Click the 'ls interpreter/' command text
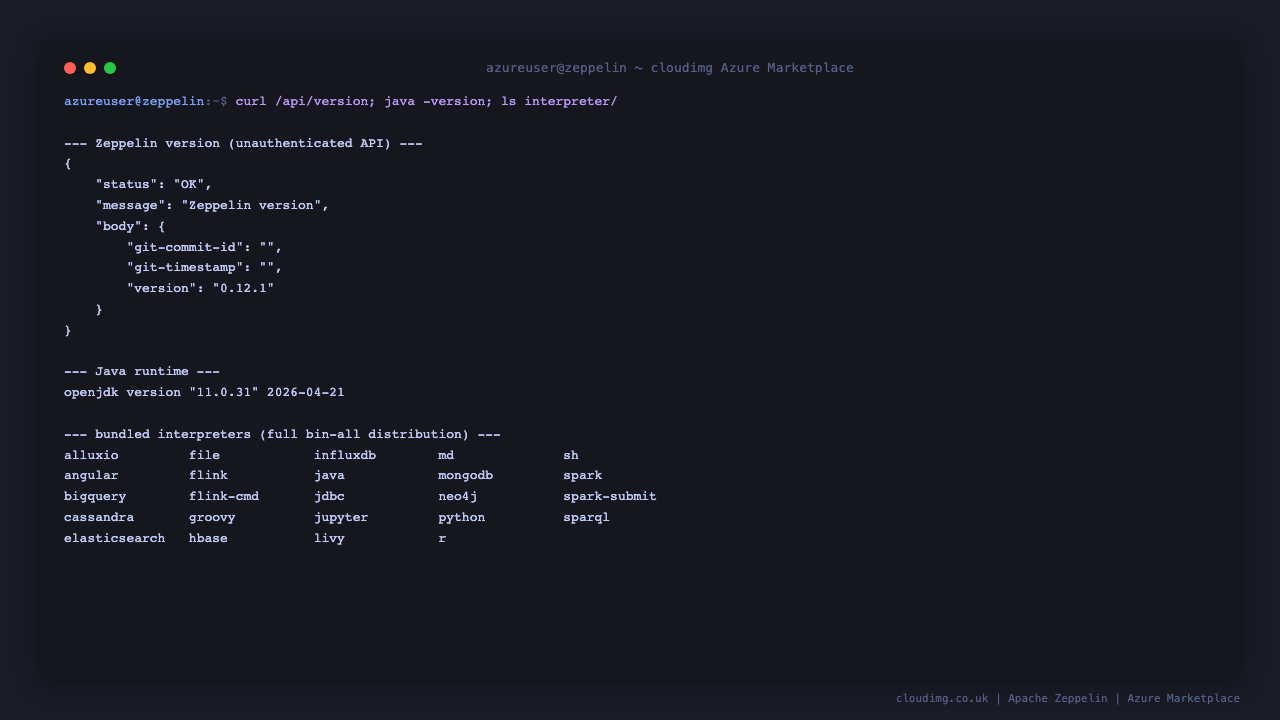This screenshot has width=1280, height=720. coord(559,101)
